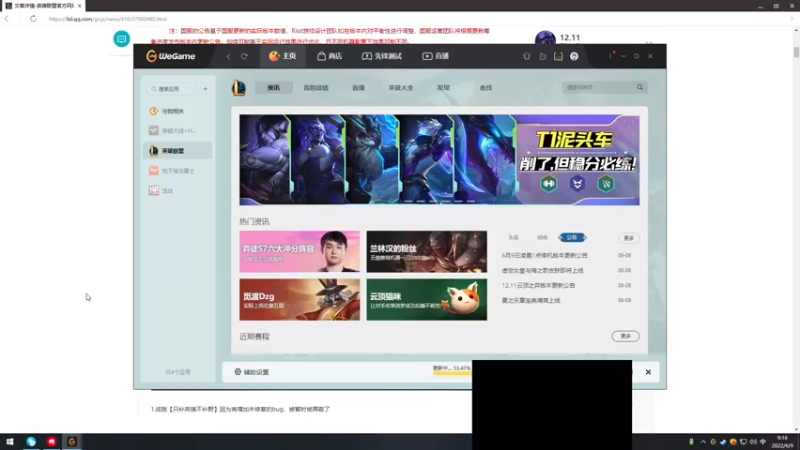Select 与我相关 in the sidebar
The height and width of the screenshot is (450, 800).
pyautogui.click(x=178, y=111)
